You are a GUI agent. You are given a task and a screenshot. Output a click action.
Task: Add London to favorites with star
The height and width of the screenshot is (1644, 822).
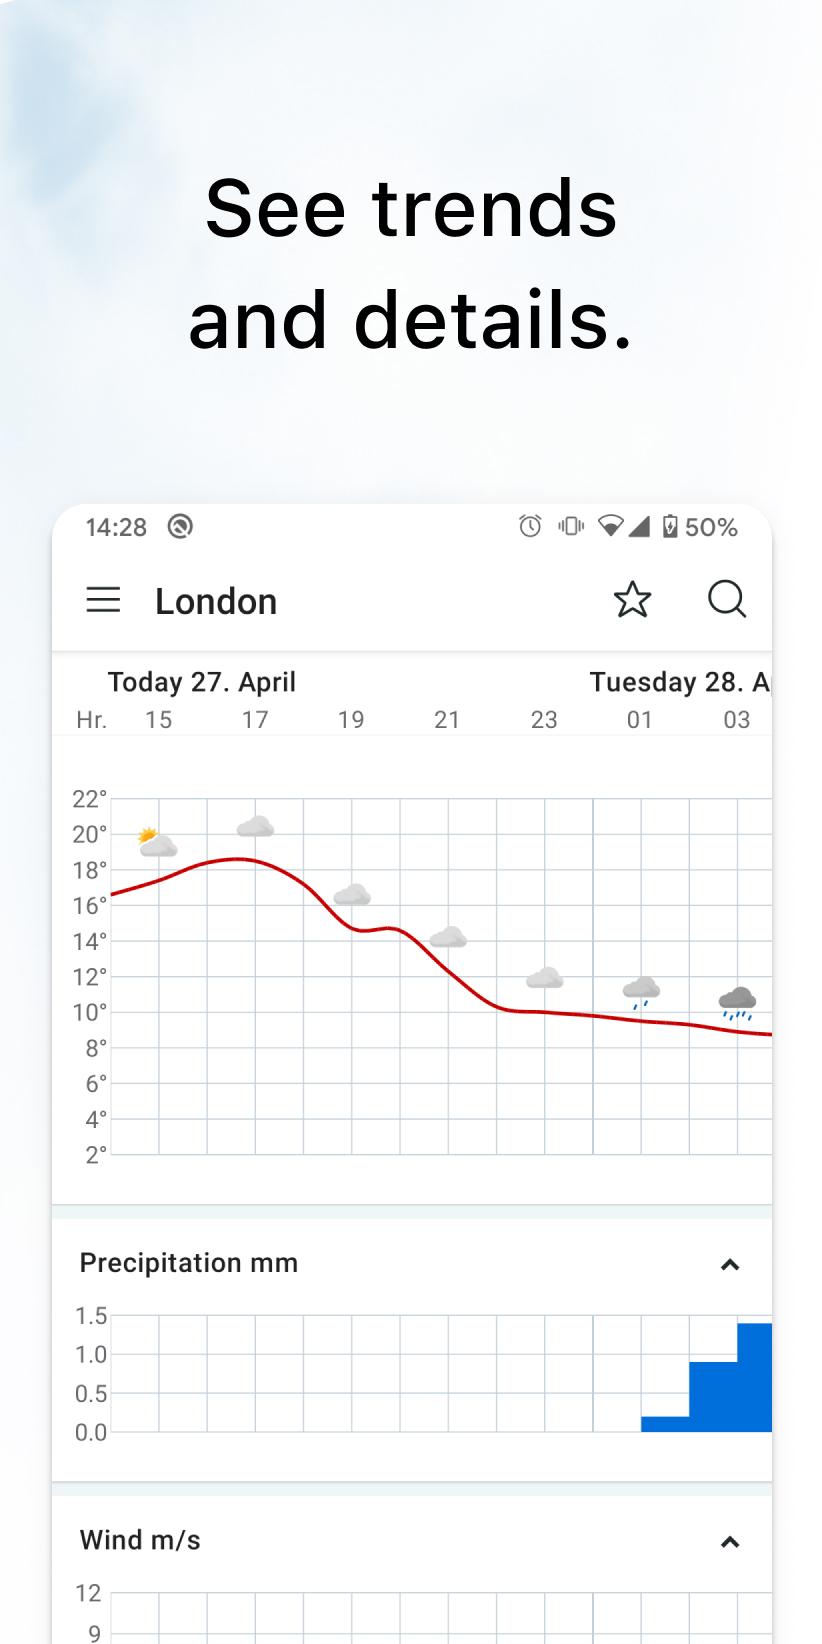(x=632, y=600)
